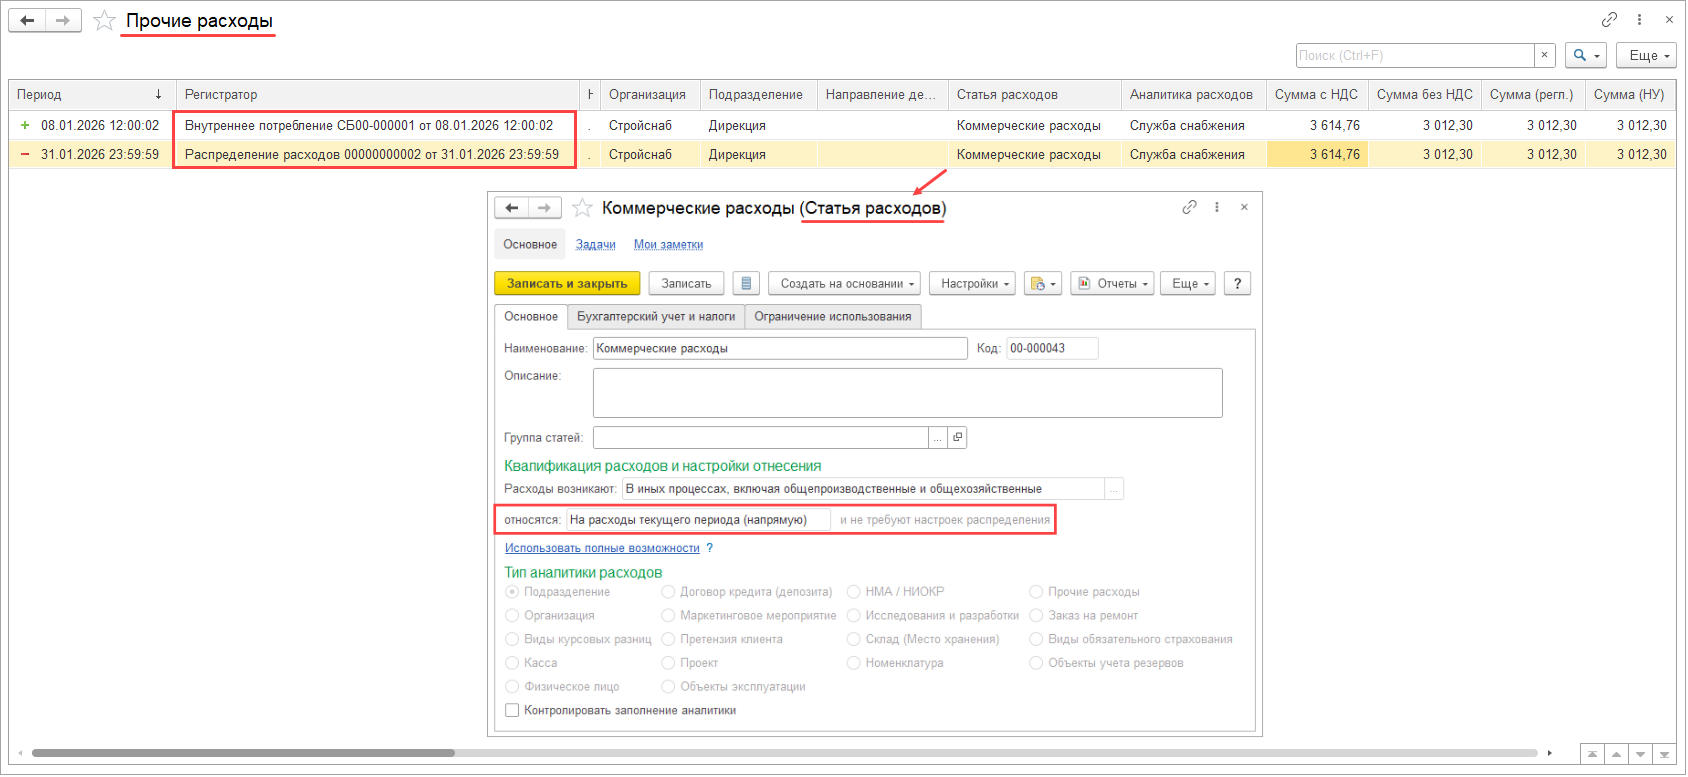Expand the Создать на основании dropdown
Viewport: 1688px width, 777px height.
pyautogui.click(x=846, y=284)
